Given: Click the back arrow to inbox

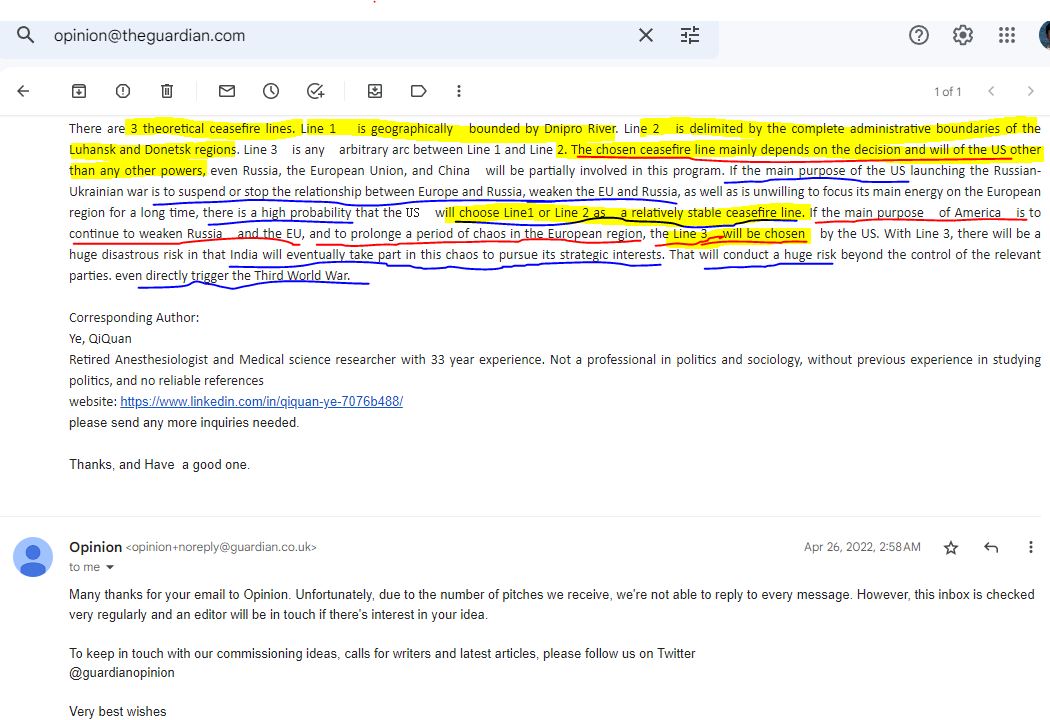Looking at the screenshot, I should point(23,91).
